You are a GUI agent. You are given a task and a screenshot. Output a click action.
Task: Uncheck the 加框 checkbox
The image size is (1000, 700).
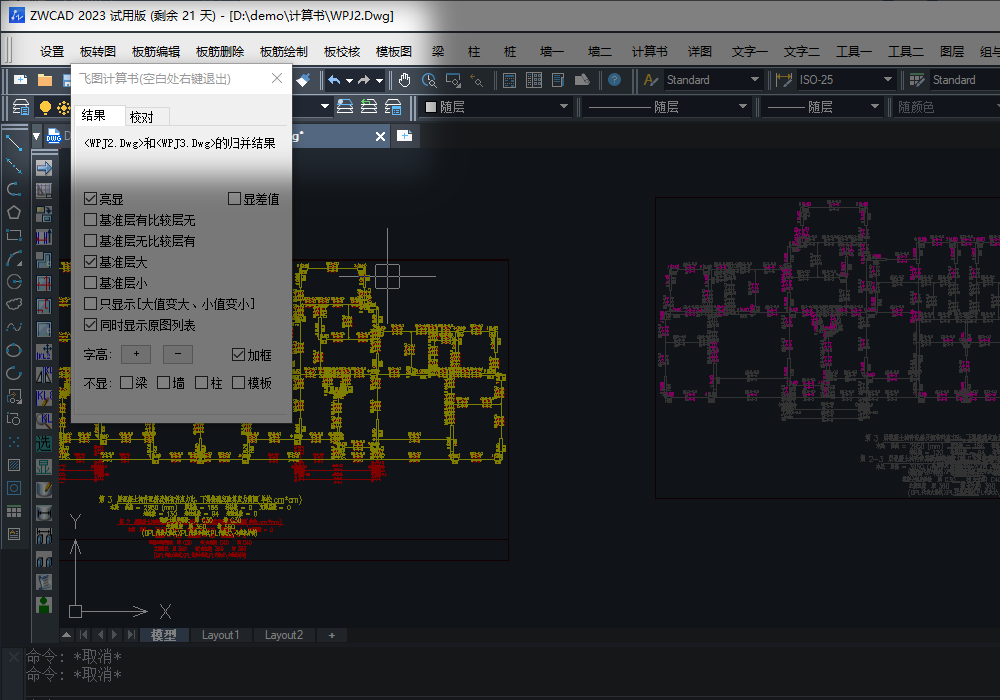[239, 354]
